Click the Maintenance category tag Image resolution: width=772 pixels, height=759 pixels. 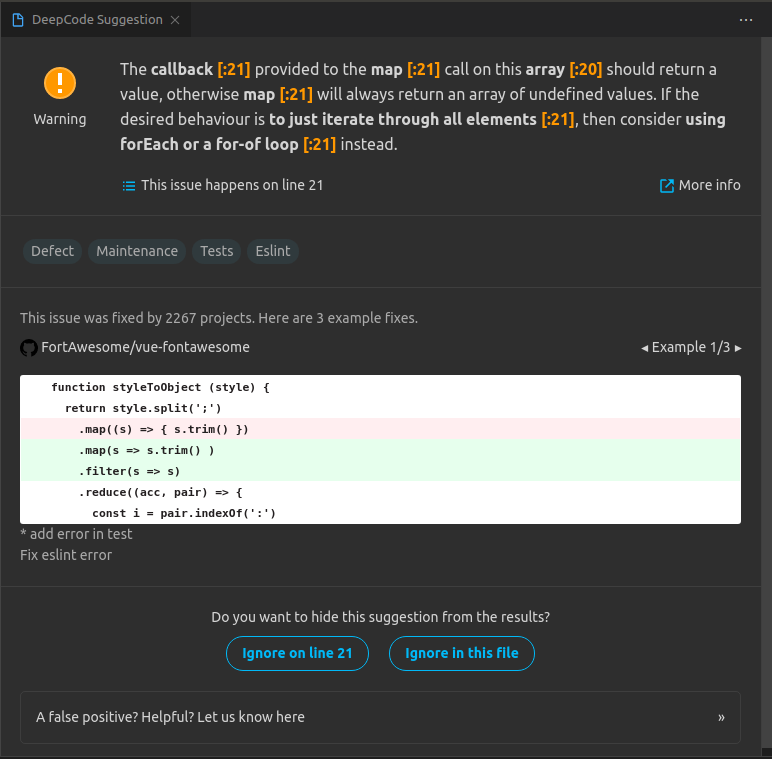tap(137, 251)
